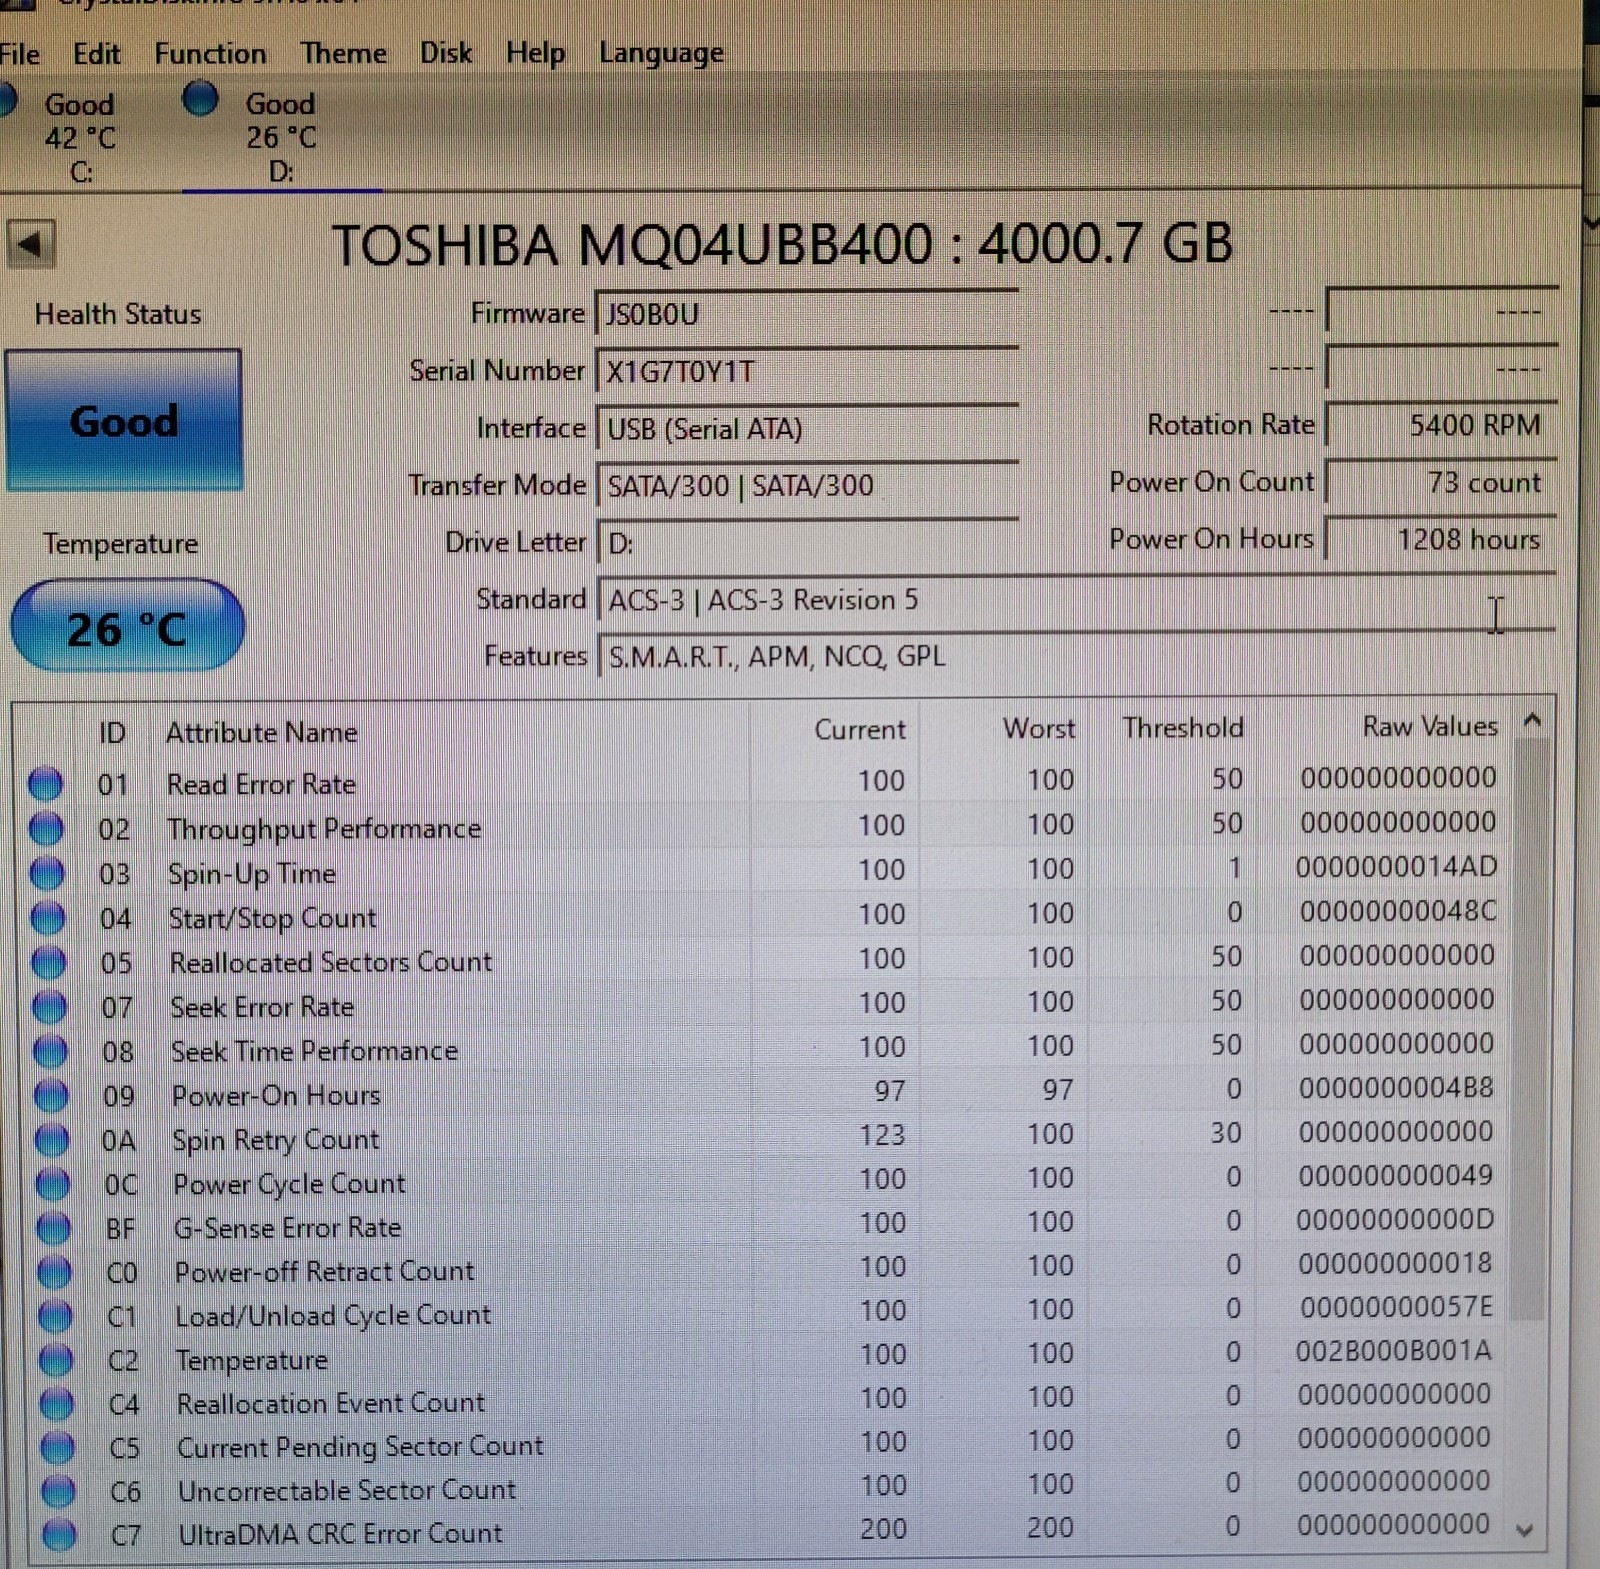The width and height of the screenshot is (1600, 1569).
Task: Click status icon for Start/Stop Count
Action: point(48,917)
